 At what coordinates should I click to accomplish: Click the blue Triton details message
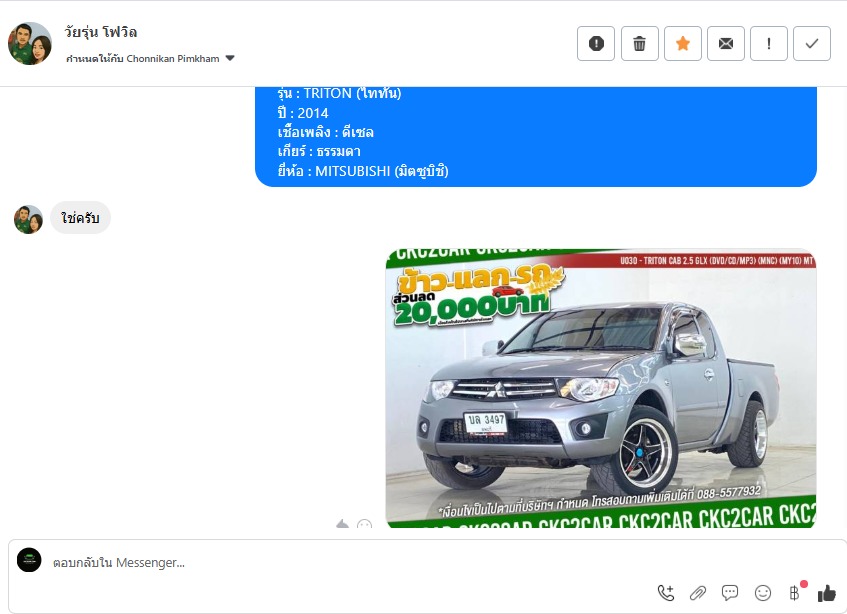tap(536, 137)
